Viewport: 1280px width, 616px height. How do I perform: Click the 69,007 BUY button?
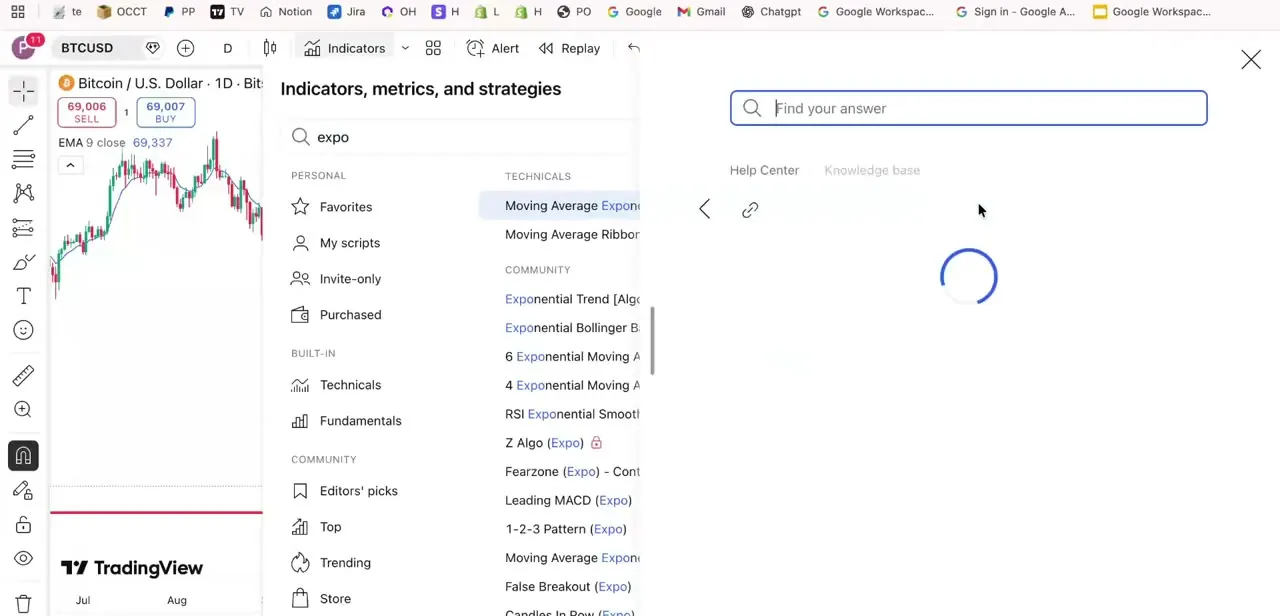point(165,112)
